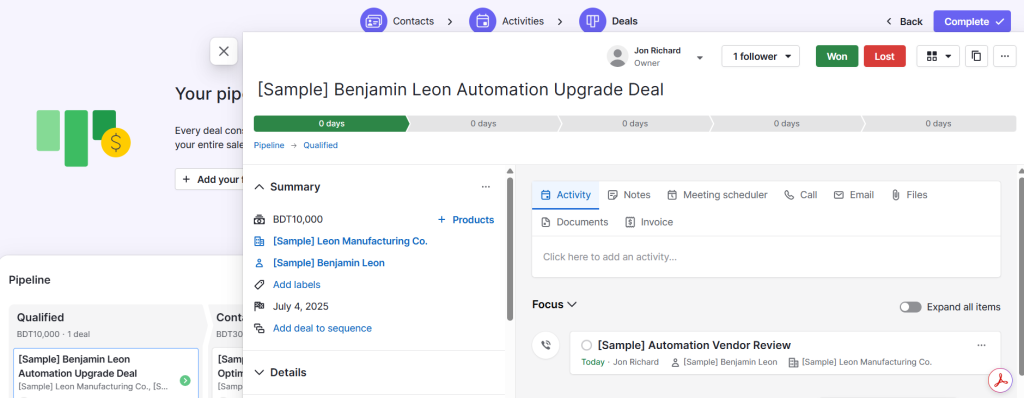Switch to the Activity tab
This screenshot has width=1024, height=398.
566,195
